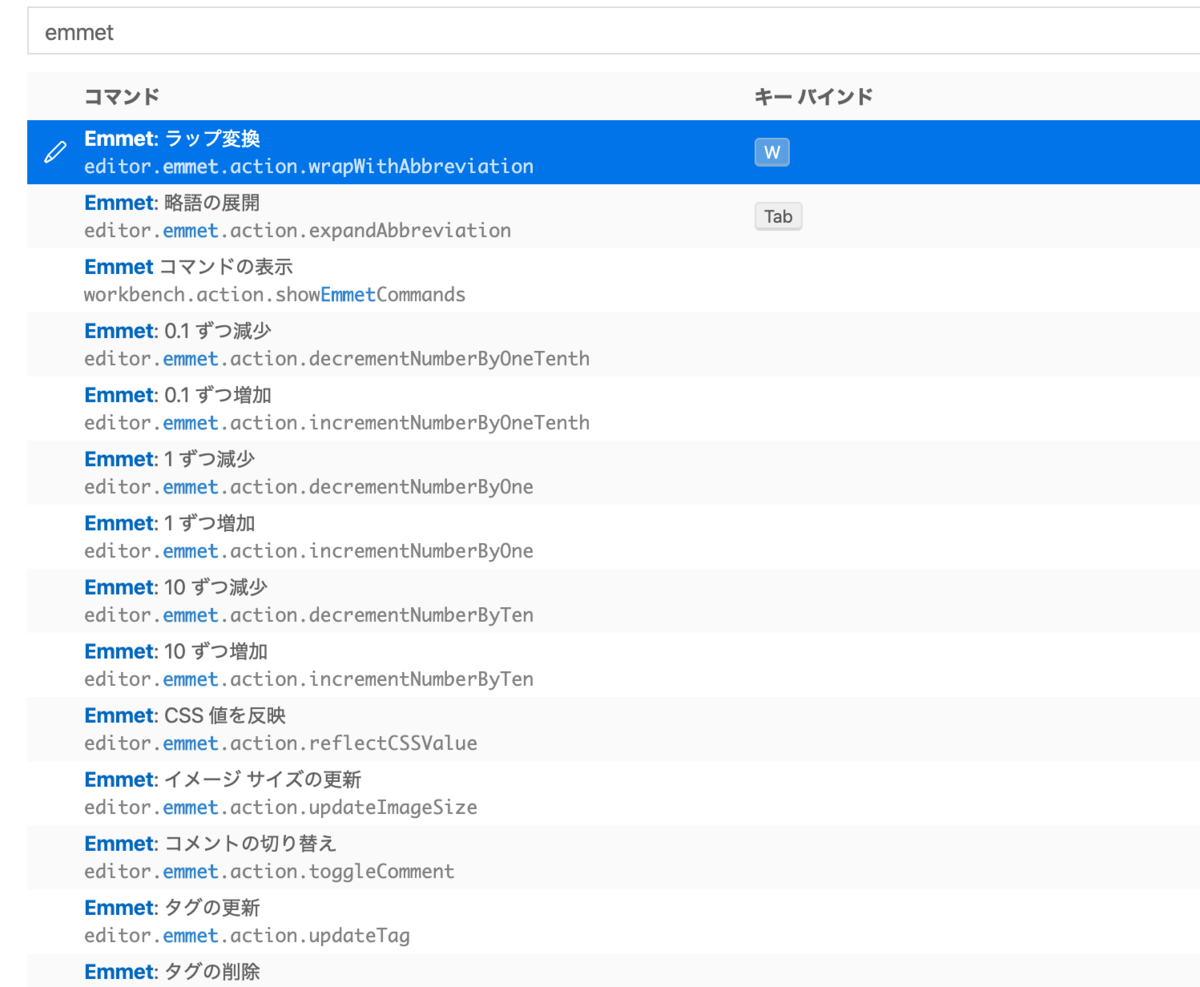Click the pencil edit icon on the ラップ変換 row

point(56,153)
